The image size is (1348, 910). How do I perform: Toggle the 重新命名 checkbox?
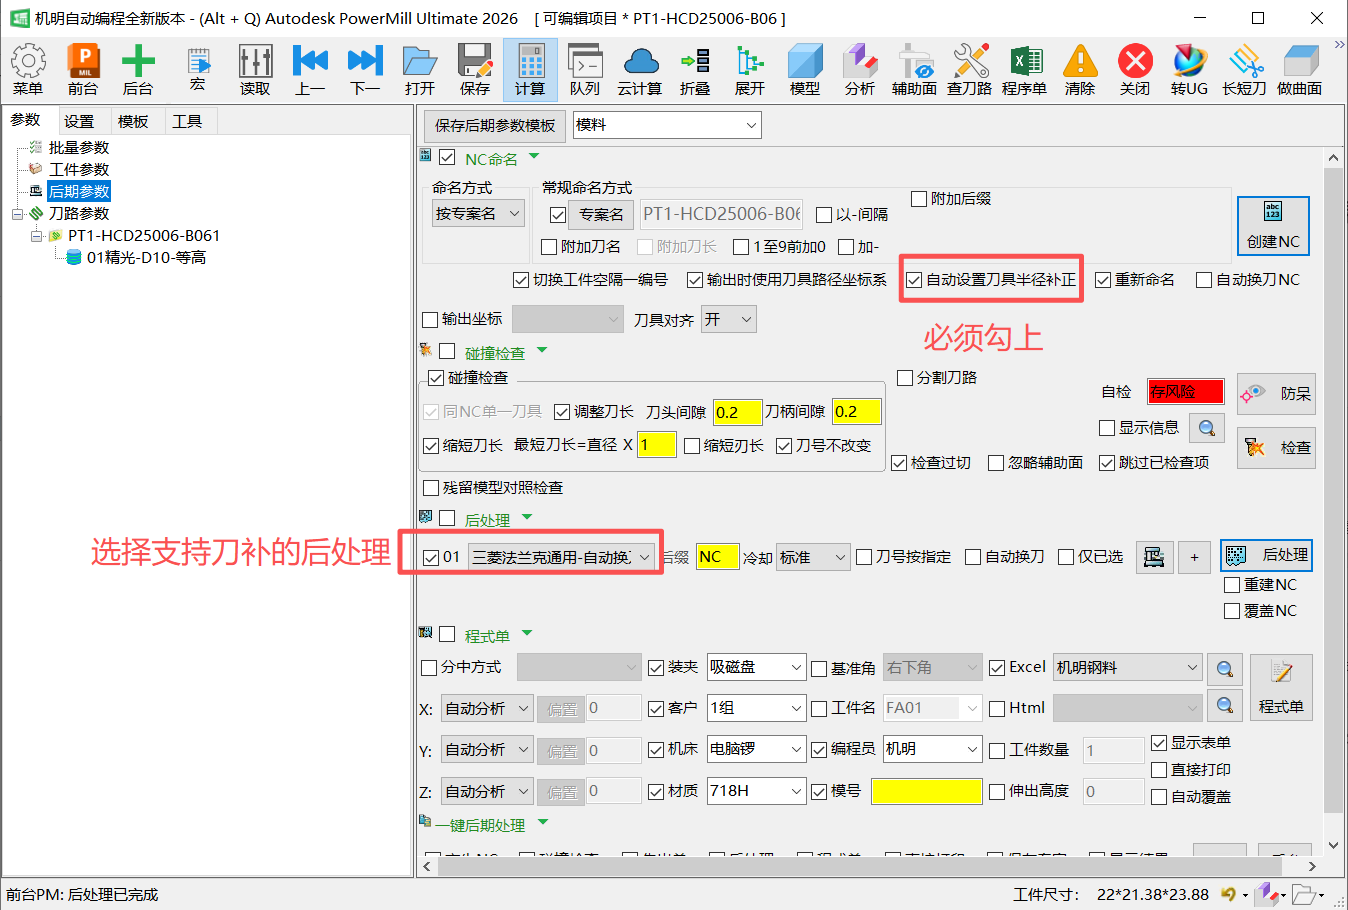[1103, 280]
